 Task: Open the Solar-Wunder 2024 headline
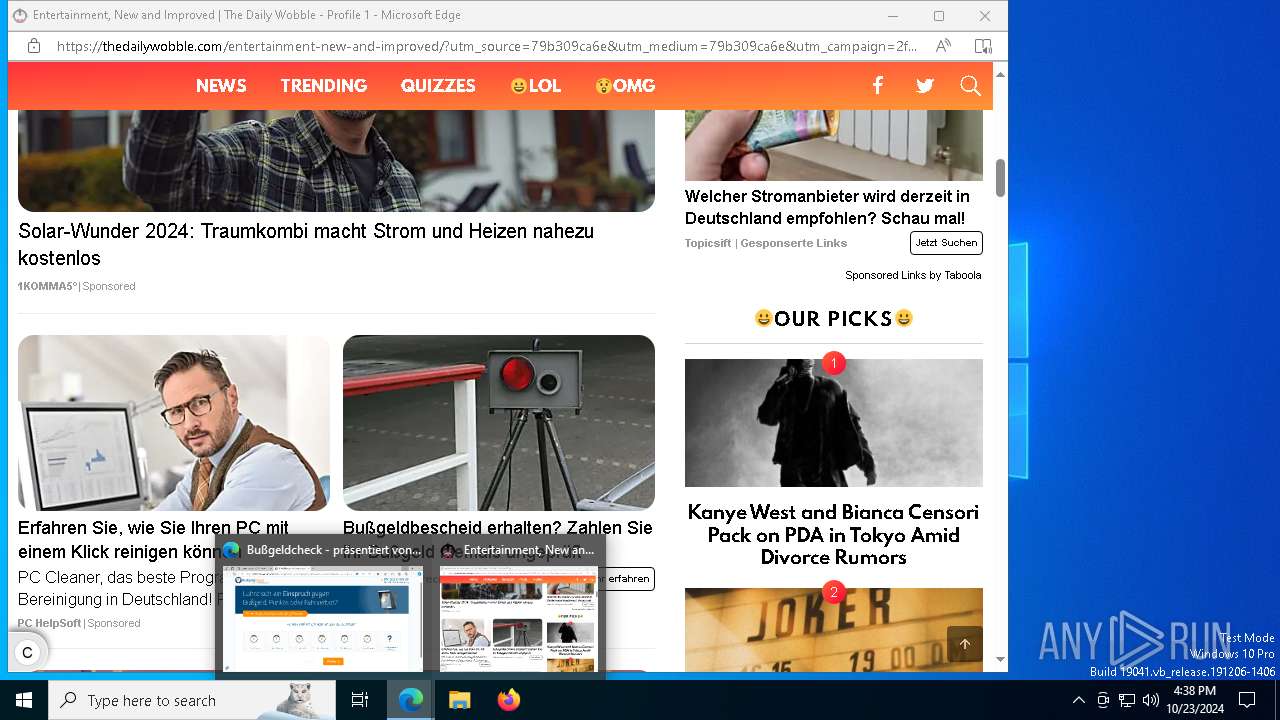[306, 244]
